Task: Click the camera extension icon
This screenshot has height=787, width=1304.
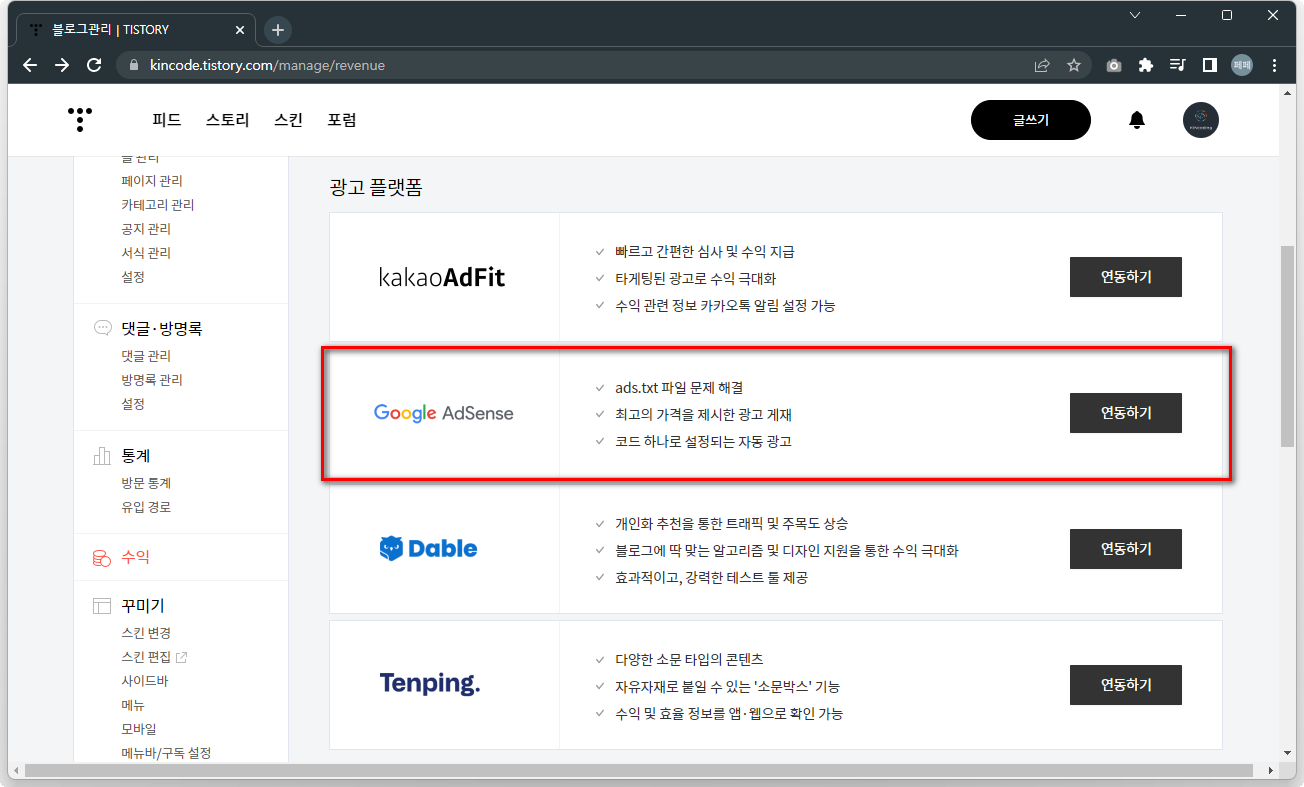Action: (1114, 65)
